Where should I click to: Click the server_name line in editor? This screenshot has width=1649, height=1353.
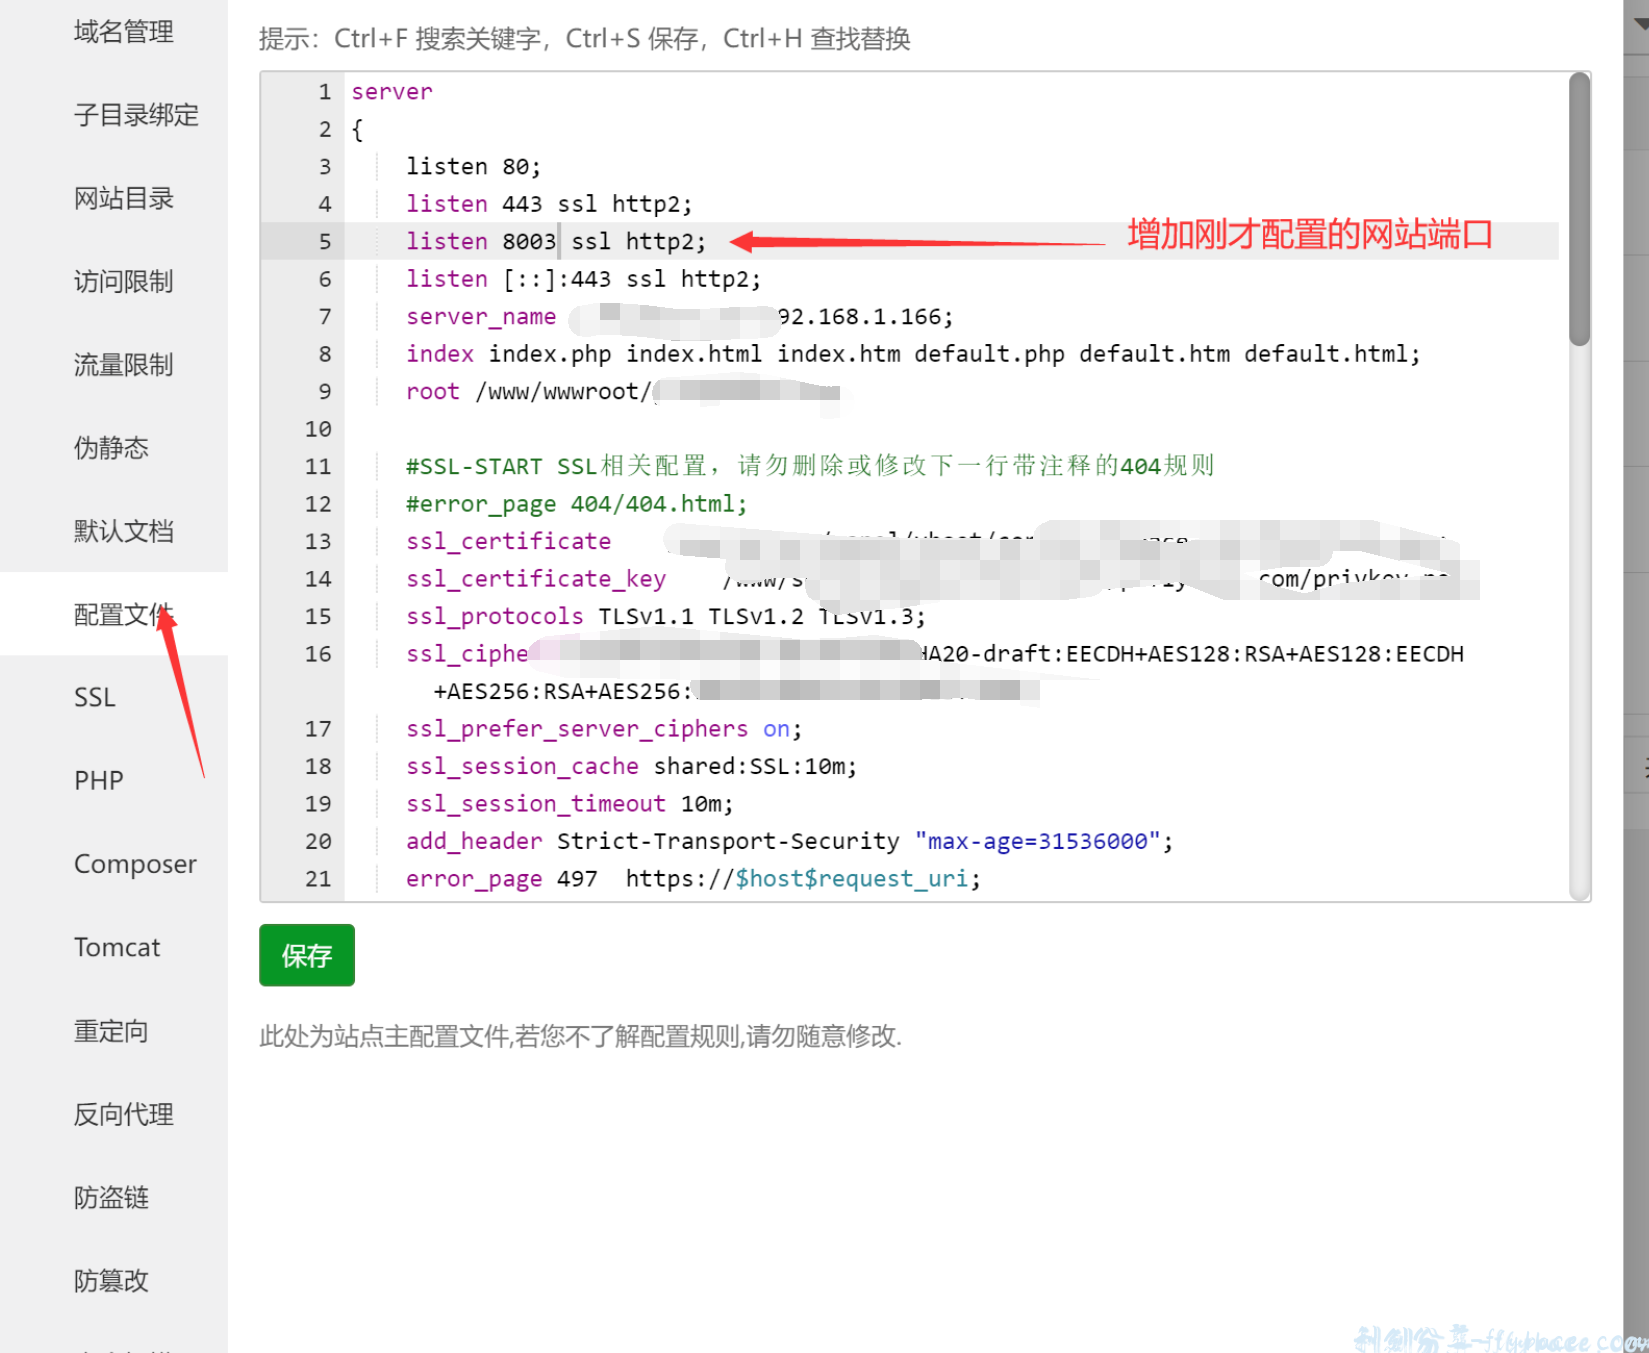(x=480, y=317)
